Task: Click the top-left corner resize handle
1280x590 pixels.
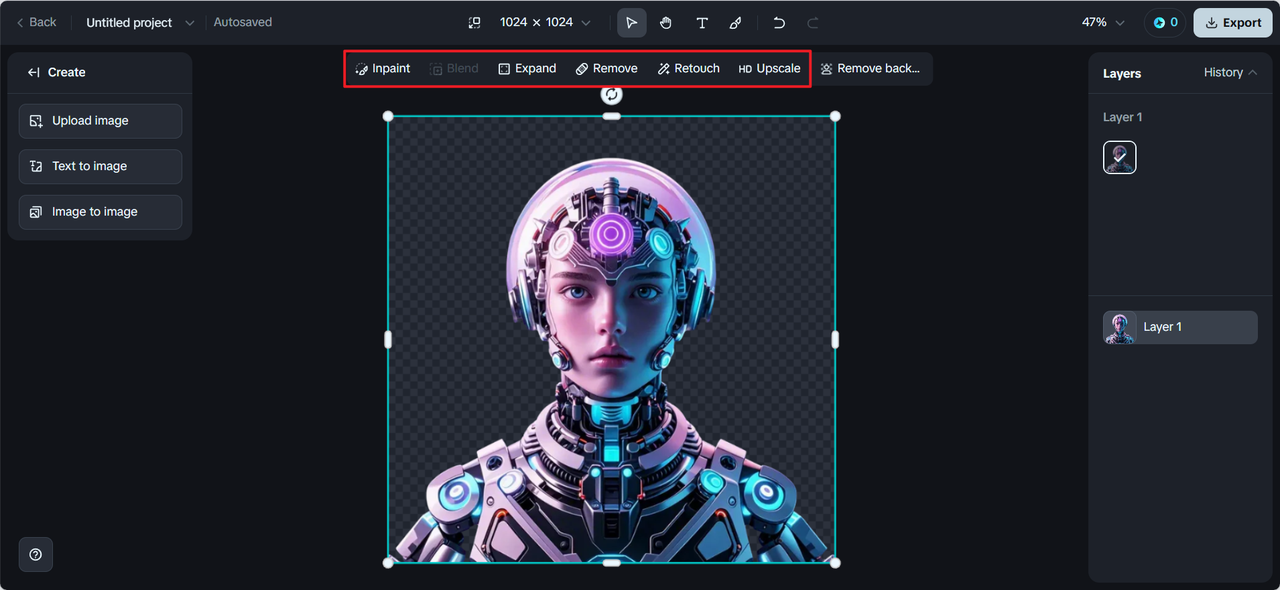Action: pos(388,116)
